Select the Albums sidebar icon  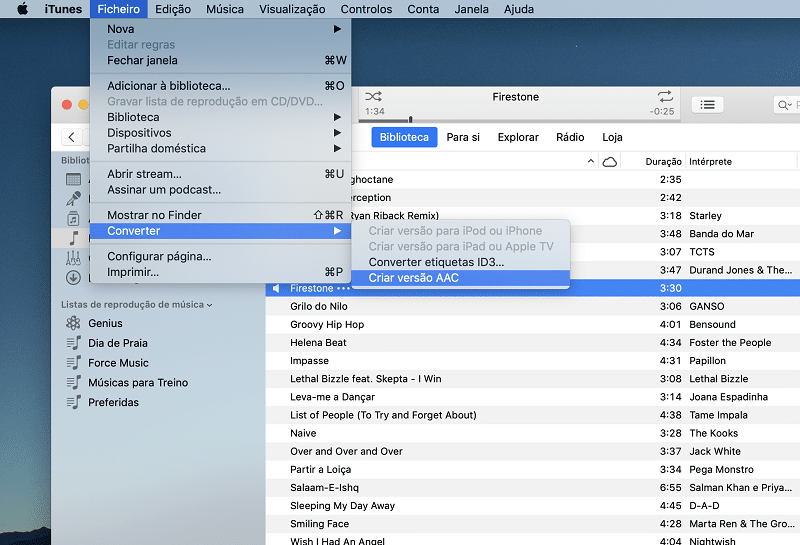[73, 218]
